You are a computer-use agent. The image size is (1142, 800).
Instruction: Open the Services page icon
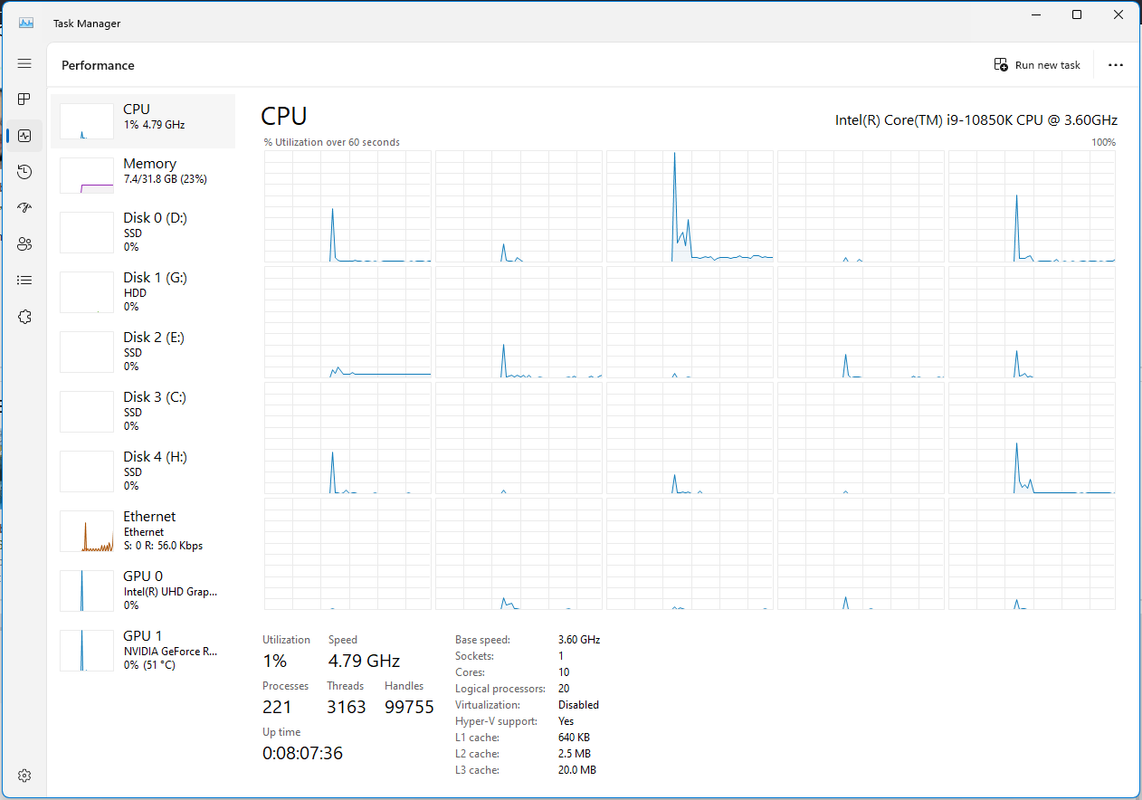pos(24,317)
